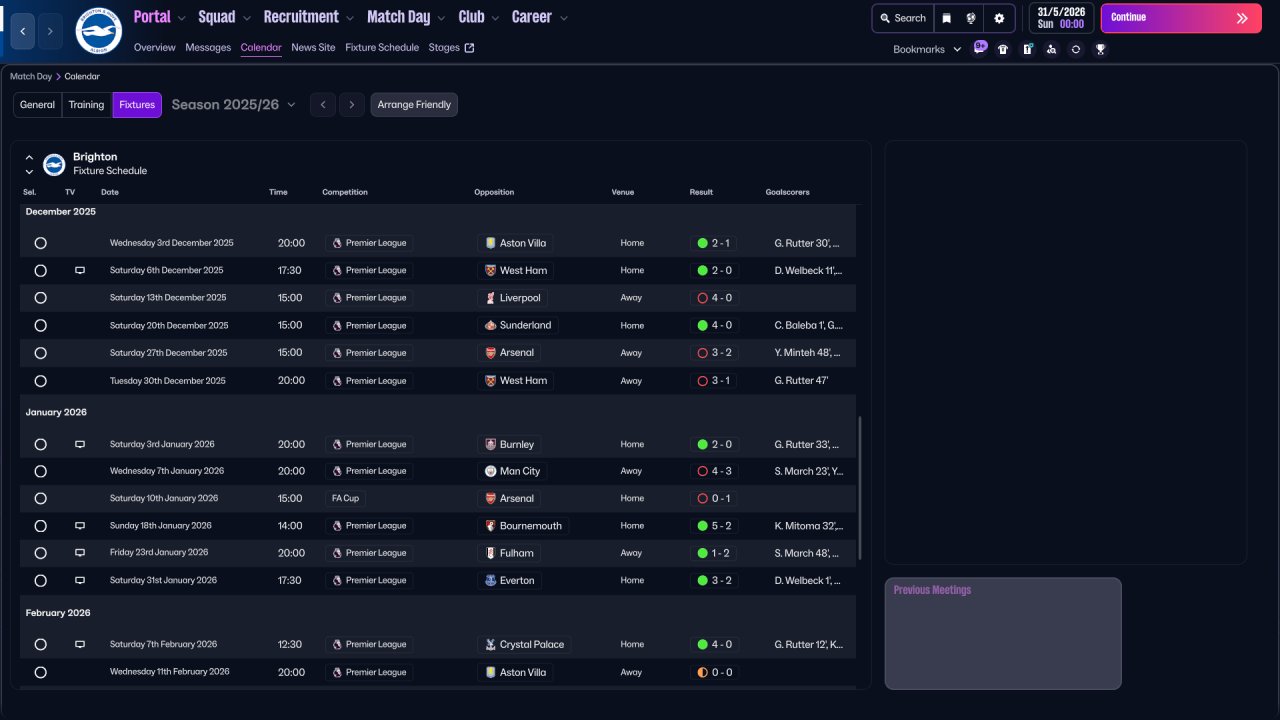Screen dimensions: 1280x720
Task: Click the Arrange Friendly button
Action: 414,105
